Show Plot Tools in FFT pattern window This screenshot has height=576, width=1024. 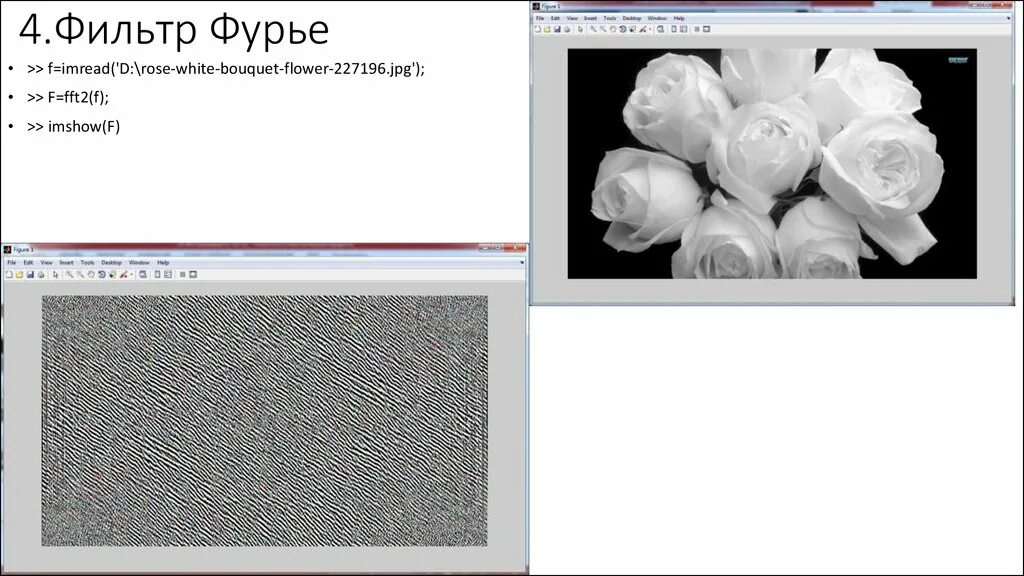(x=193, y=274)
